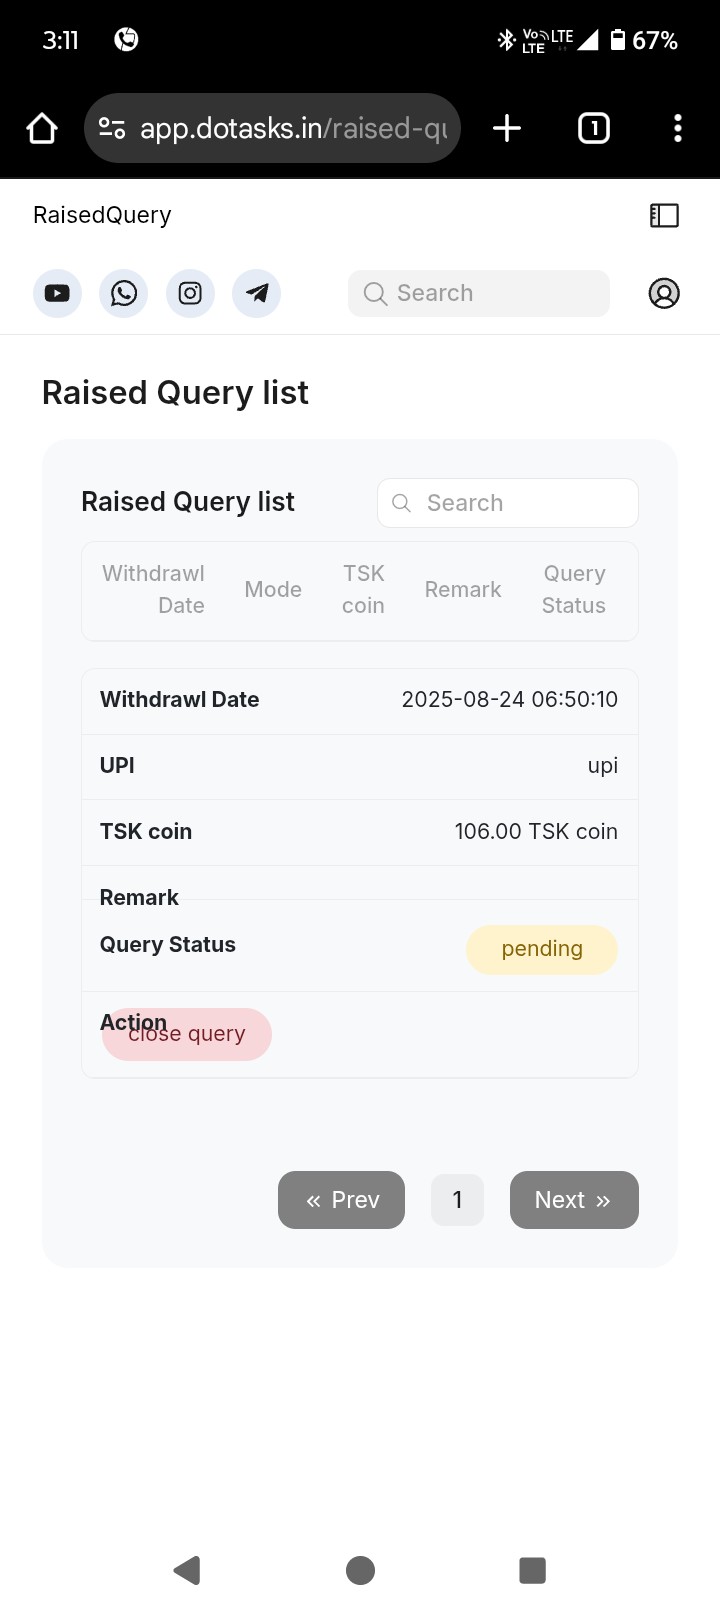Toggle the sidebar panel icon
Viewport: 720px width, 1612px height.
pyautogui.click(x=664, y=215)
